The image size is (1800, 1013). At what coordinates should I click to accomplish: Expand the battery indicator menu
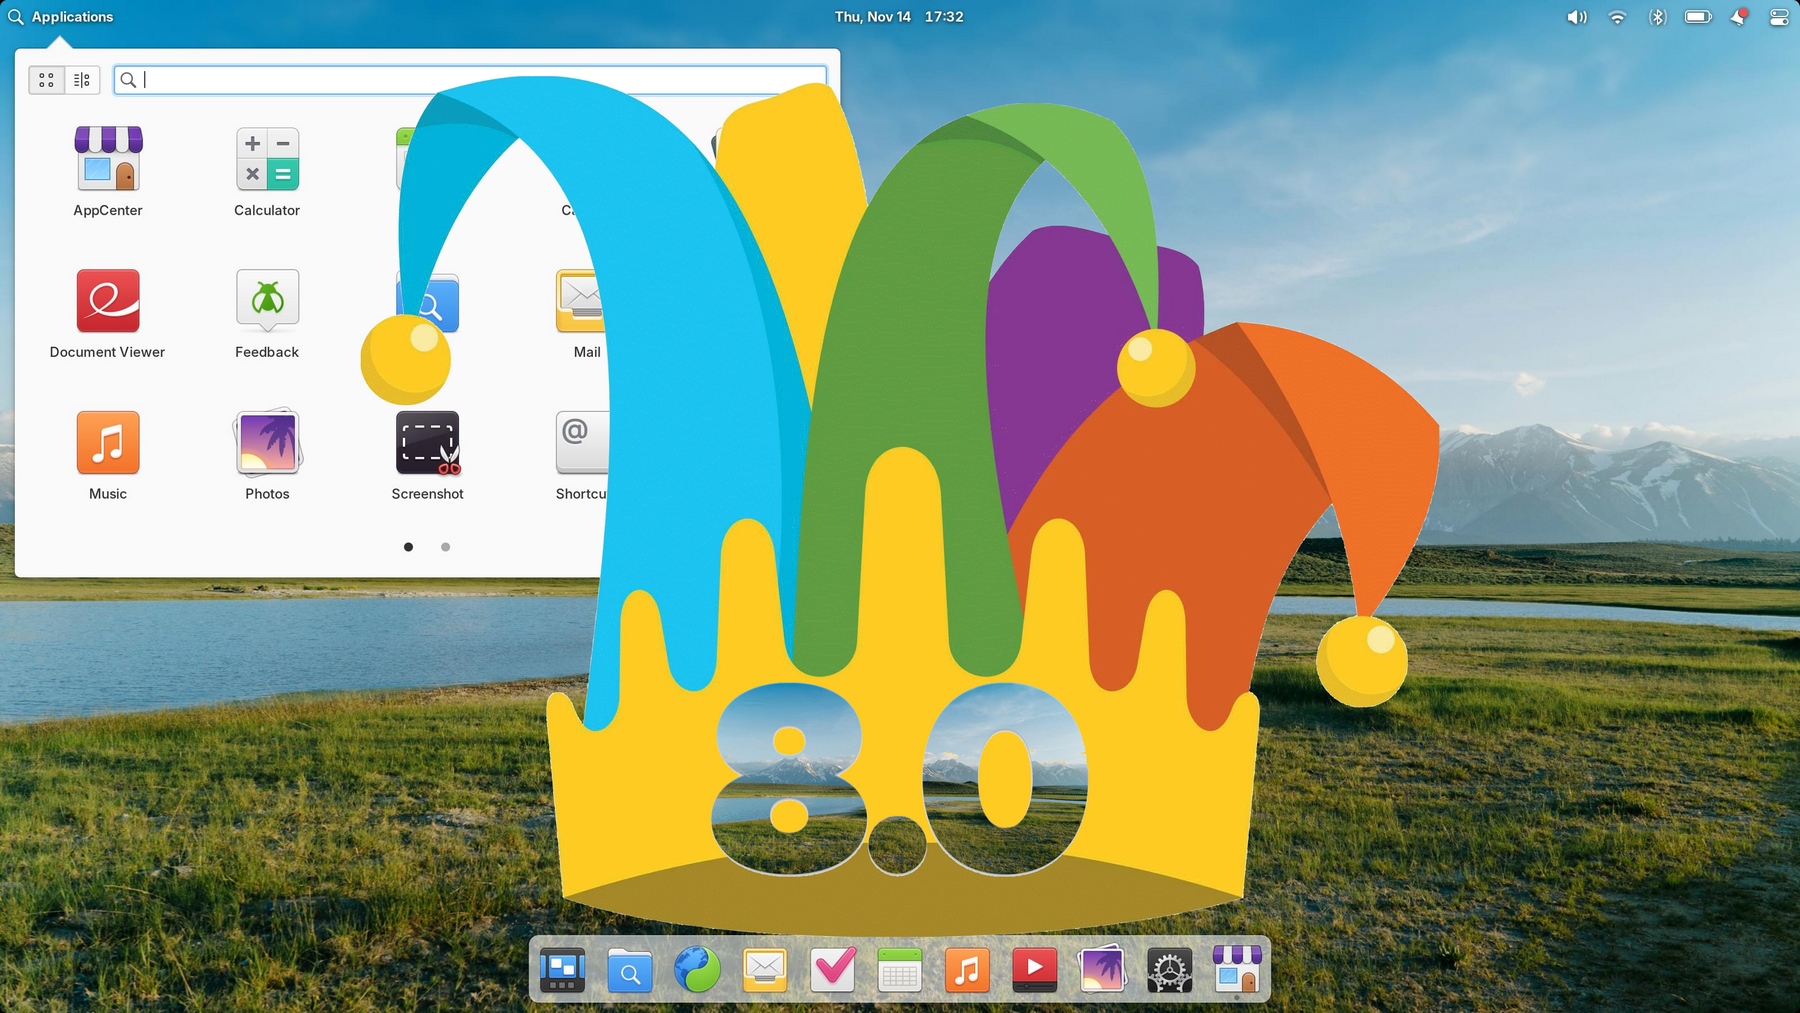[x=1698, y=17]
